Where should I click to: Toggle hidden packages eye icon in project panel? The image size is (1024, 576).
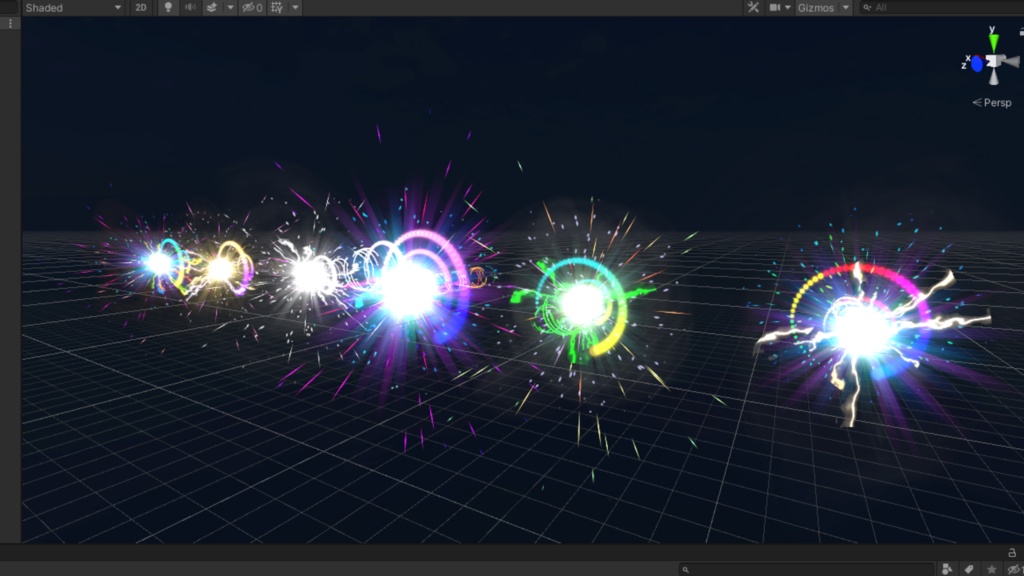point(1014,569)
